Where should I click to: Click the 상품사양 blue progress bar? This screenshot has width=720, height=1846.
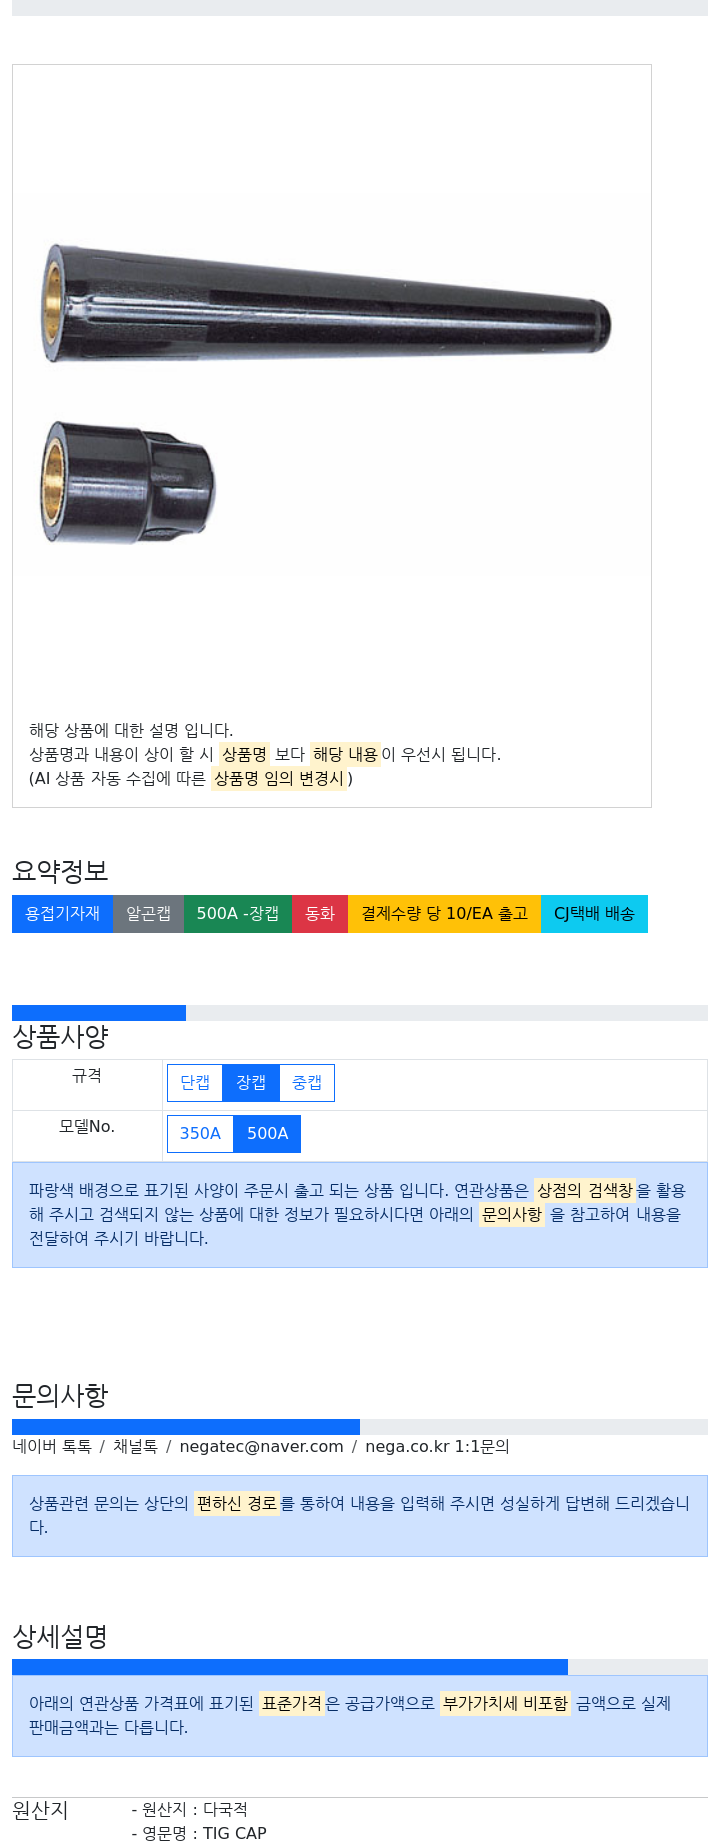pos(99,1013)
